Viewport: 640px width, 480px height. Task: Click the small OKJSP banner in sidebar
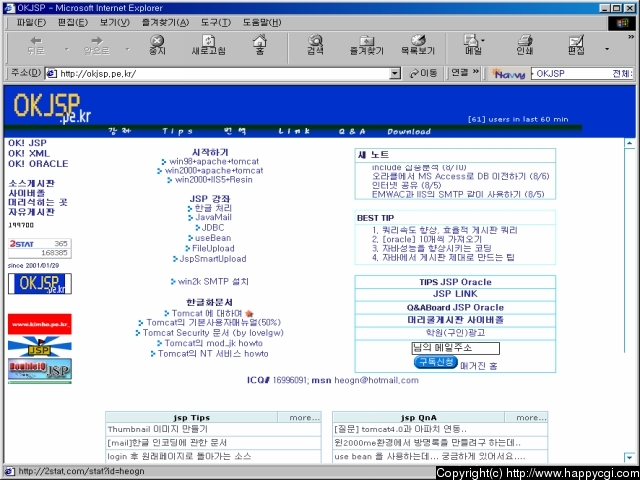40,284
